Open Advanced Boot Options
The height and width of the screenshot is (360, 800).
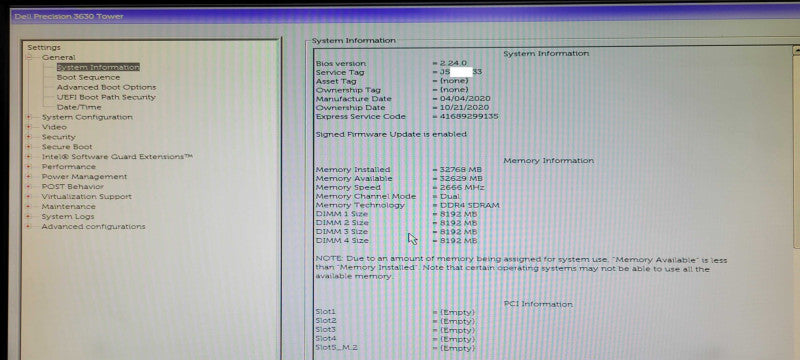coord(106,87)
